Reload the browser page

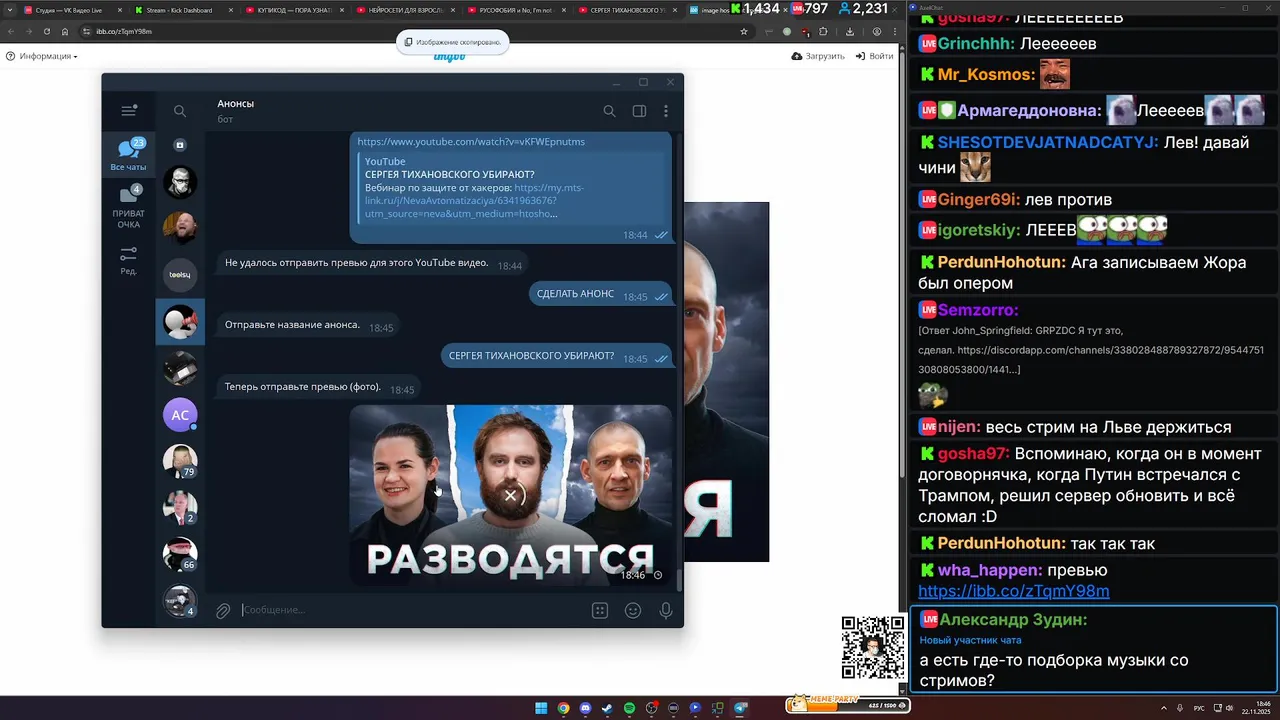[x=46, y=31]
